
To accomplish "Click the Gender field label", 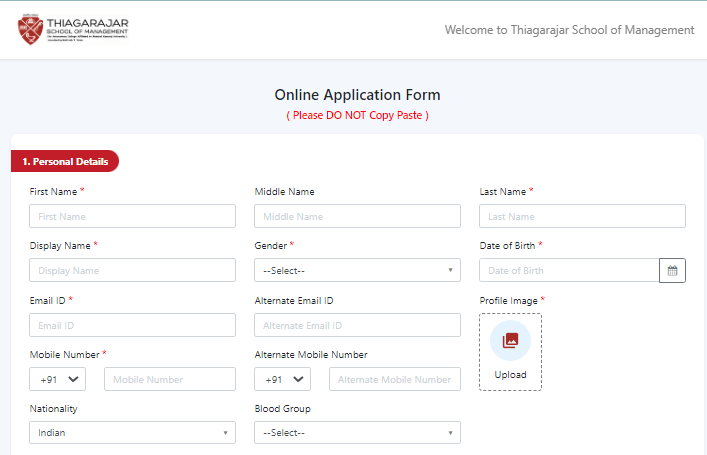I will 271,246.
